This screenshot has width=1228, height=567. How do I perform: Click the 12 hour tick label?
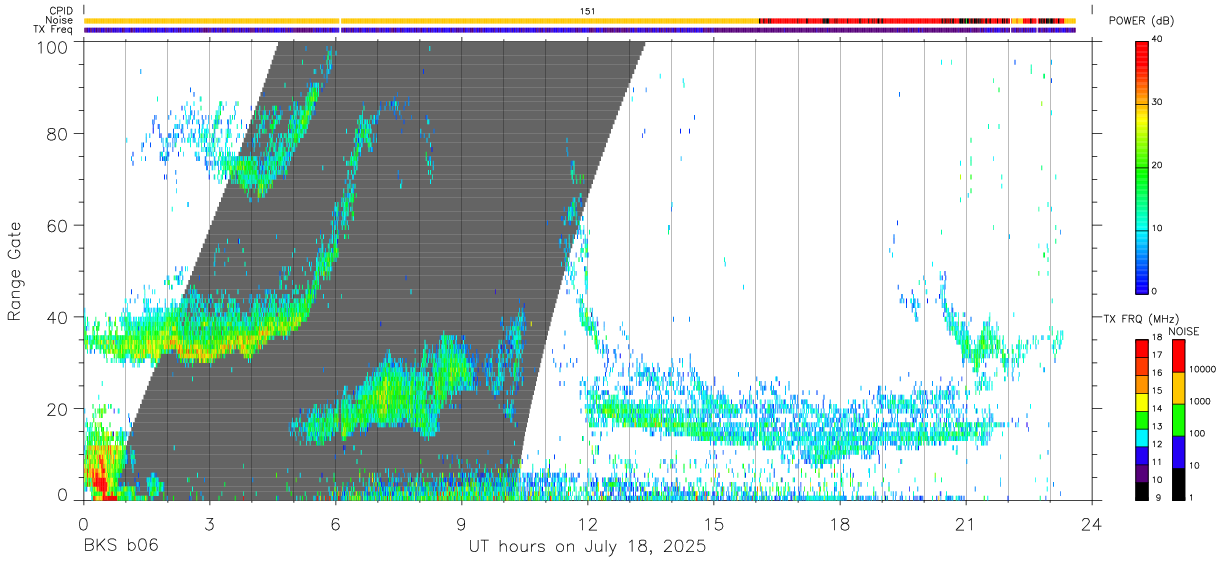coord(588,523)
